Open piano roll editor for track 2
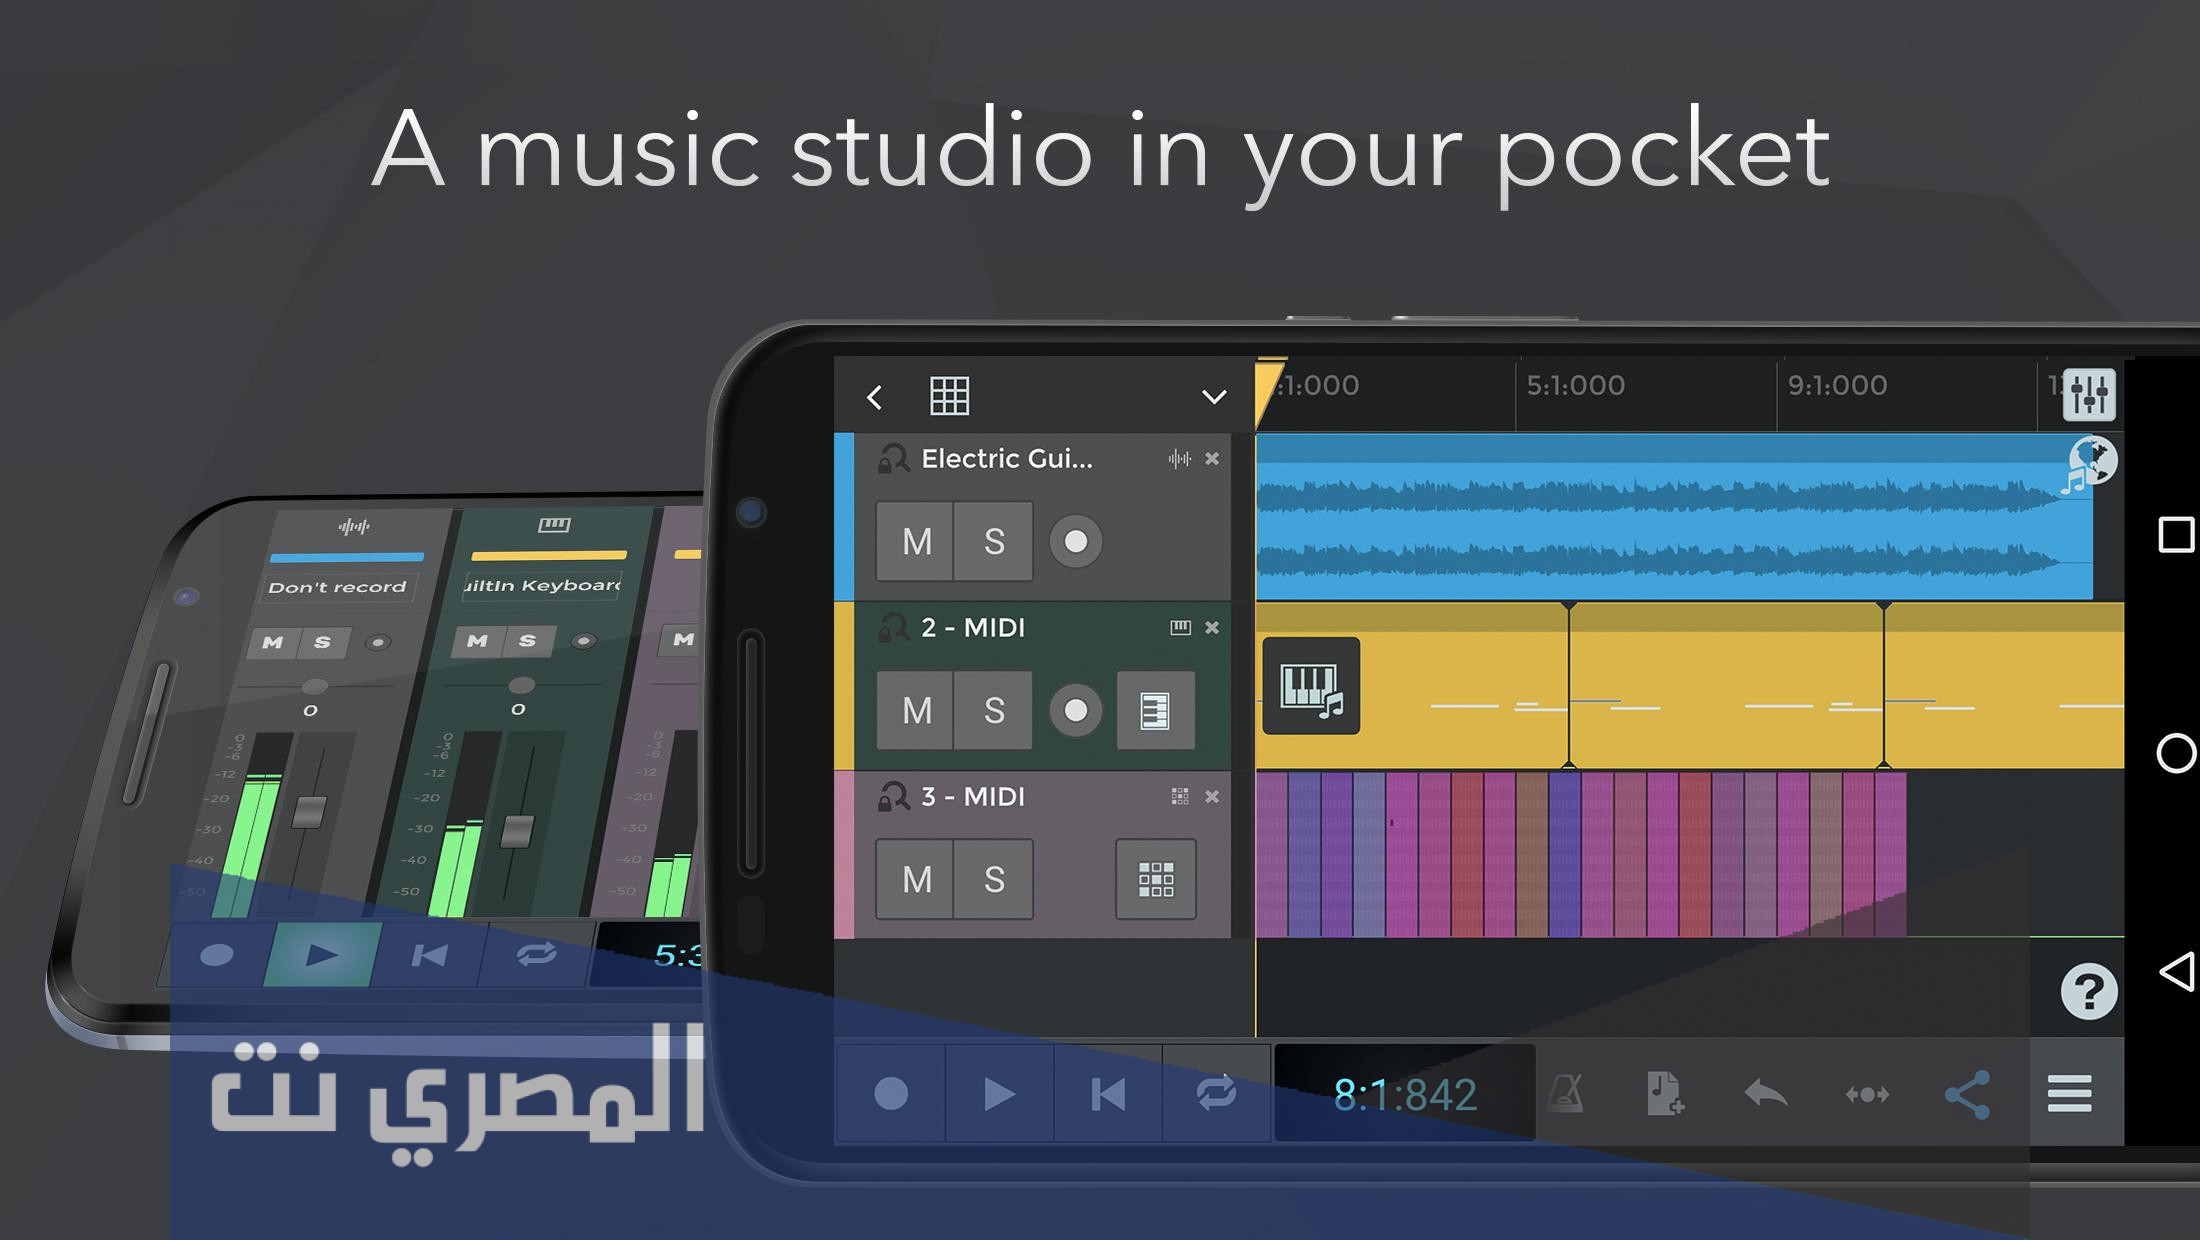Image resolution: width=2200 pixels, height=1240 pixels. pos(1155,711)
